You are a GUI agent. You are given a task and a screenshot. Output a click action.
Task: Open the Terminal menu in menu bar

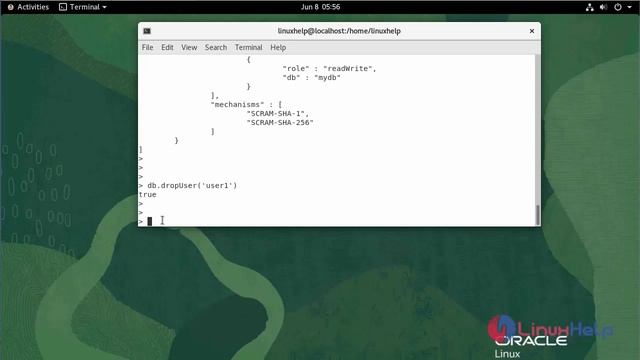pos(249,47)
